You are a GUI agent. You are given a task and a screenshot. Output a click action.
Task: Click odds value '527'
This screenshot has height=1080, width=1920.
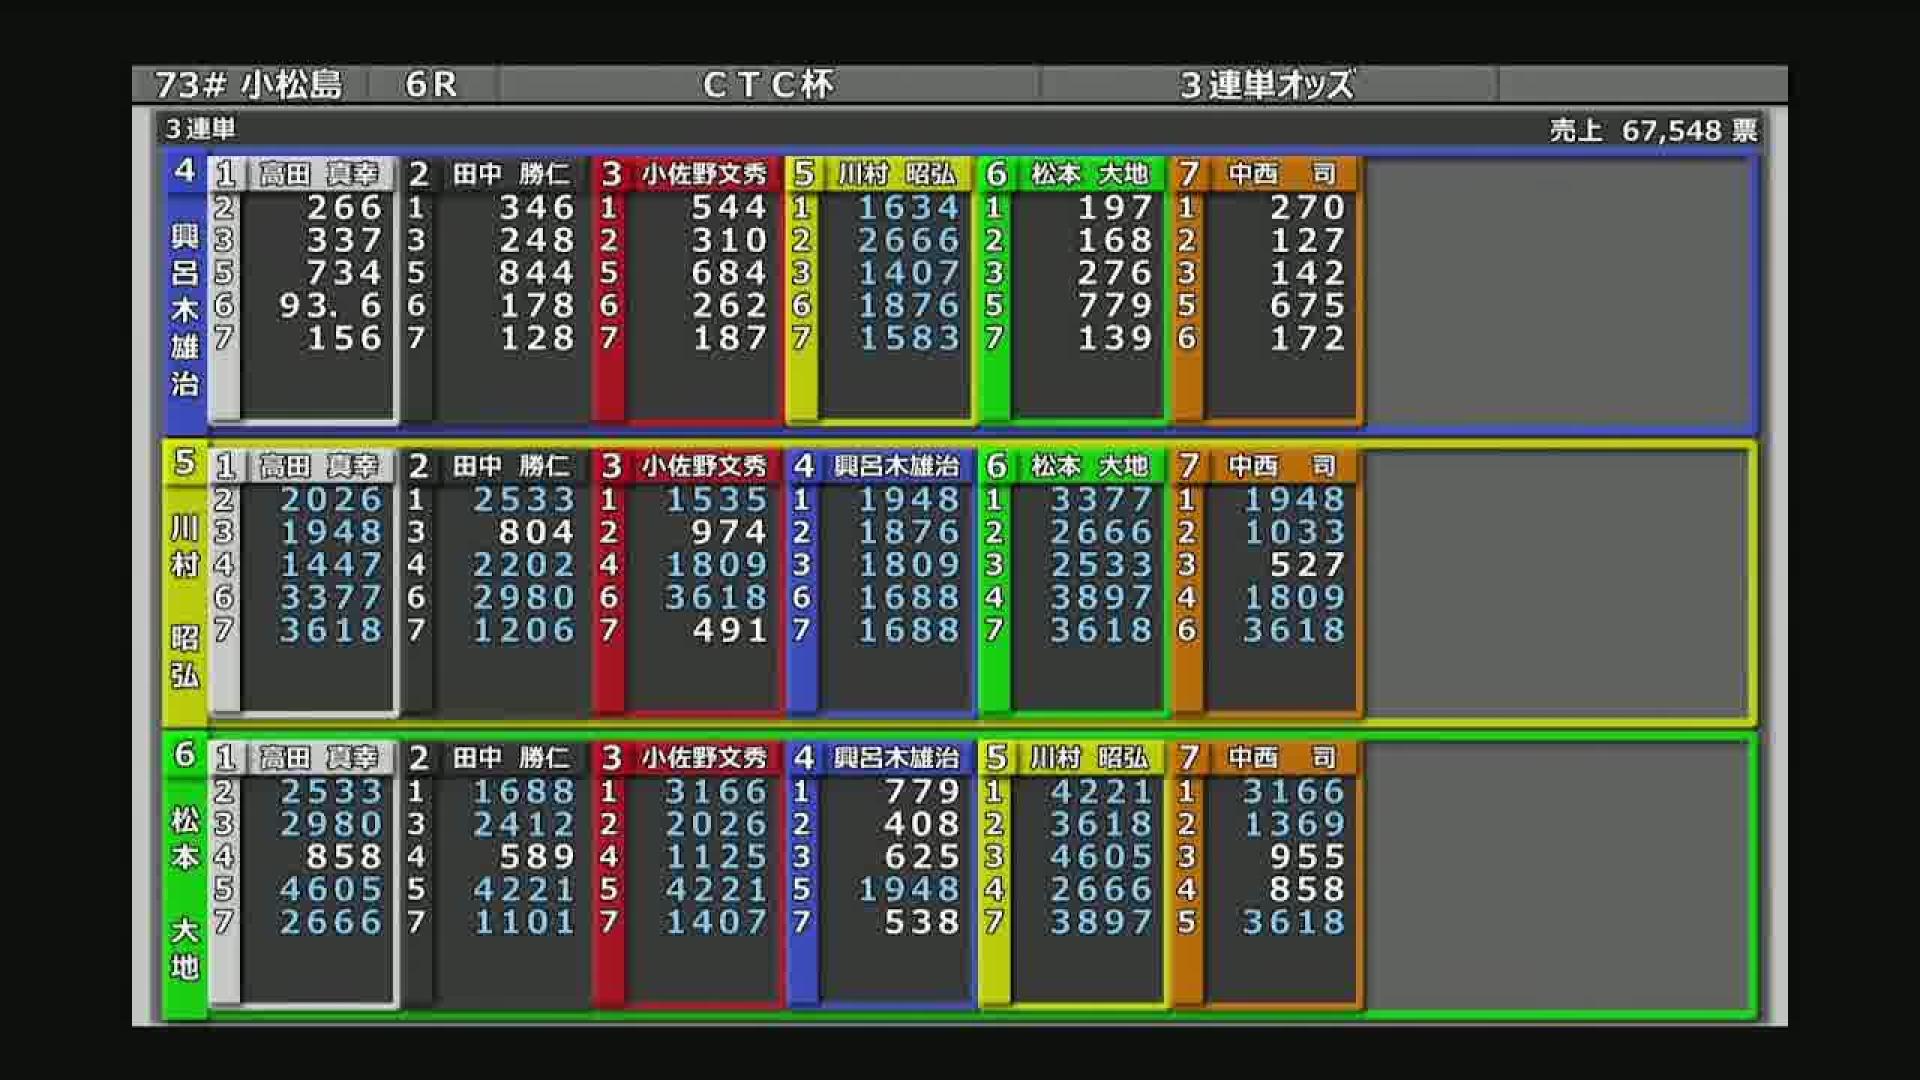point(1307,565)
